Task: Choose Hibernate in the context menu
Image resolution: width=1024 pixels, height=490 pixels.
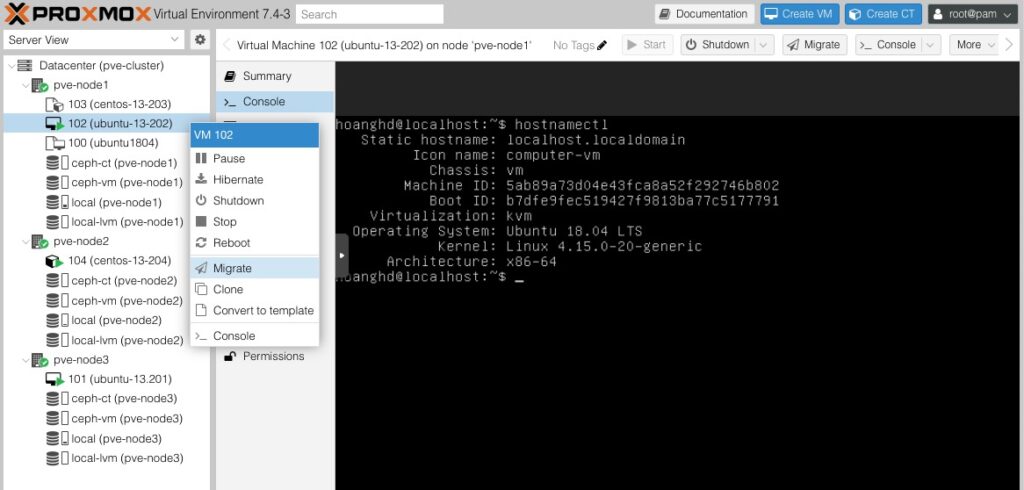Action: pos(255,180)
